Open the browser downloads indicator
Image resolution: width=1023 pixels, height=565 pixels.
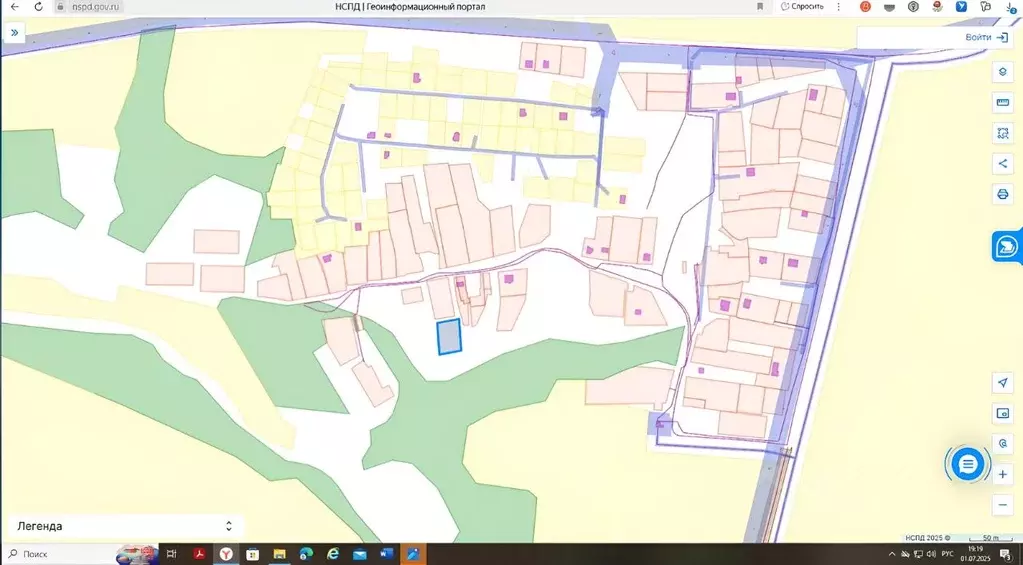tap(1010, 7)
